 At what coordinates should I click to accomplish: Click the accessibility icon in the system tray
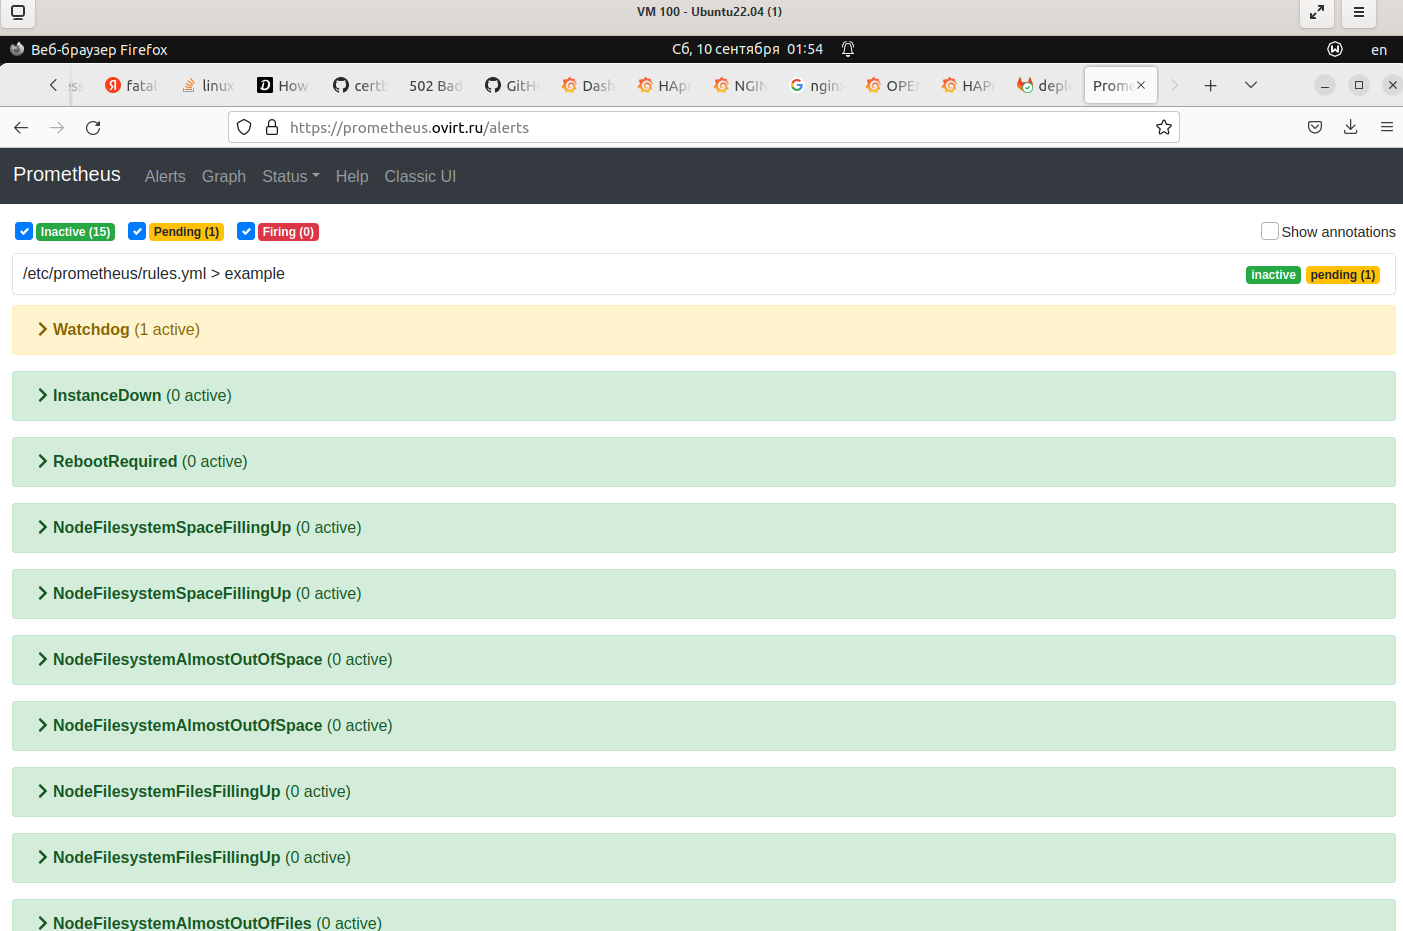click(x=1335, y=49)
